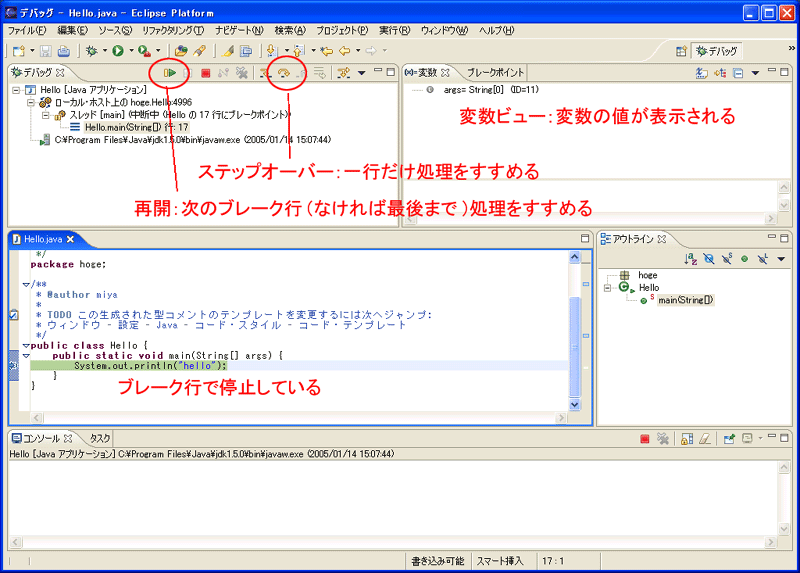Click breakpoint marker on line 17 ruler

pos(14,365)
